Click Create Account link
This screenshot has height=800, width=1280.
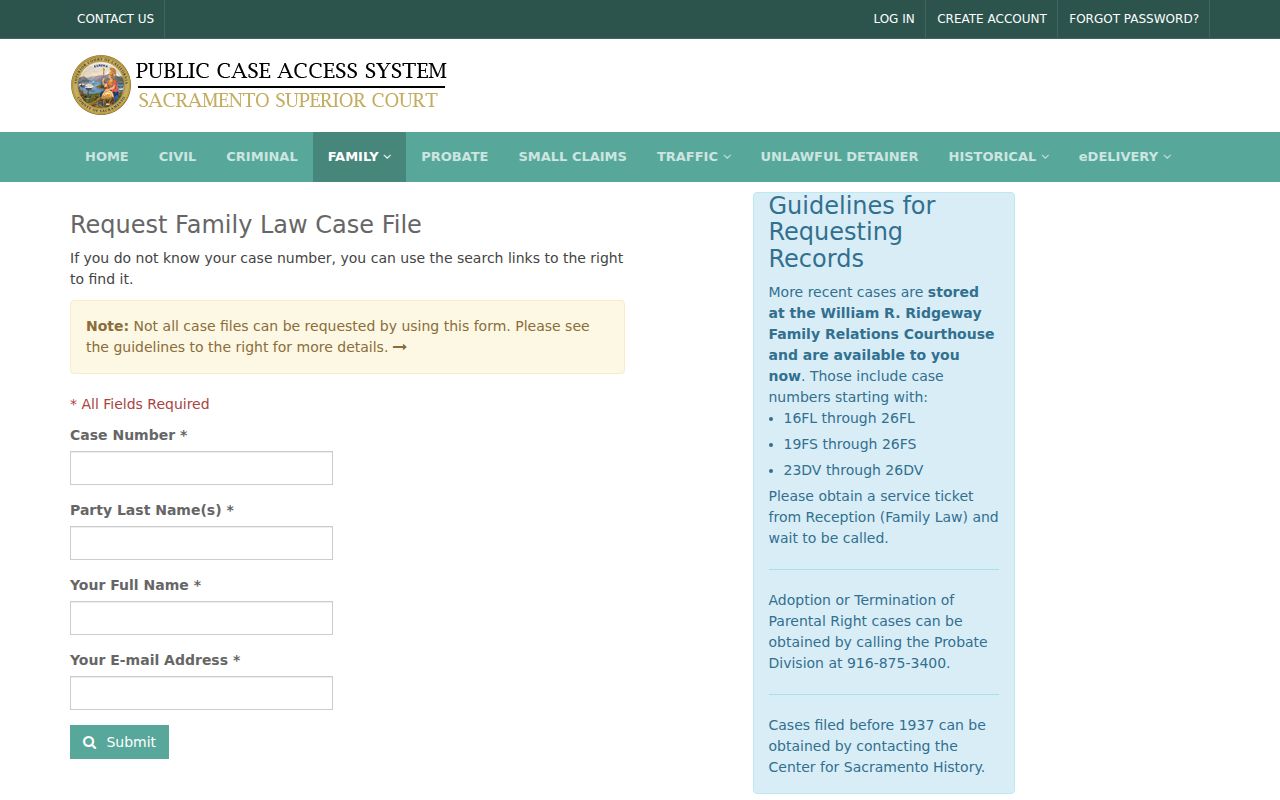coord(992,19)
